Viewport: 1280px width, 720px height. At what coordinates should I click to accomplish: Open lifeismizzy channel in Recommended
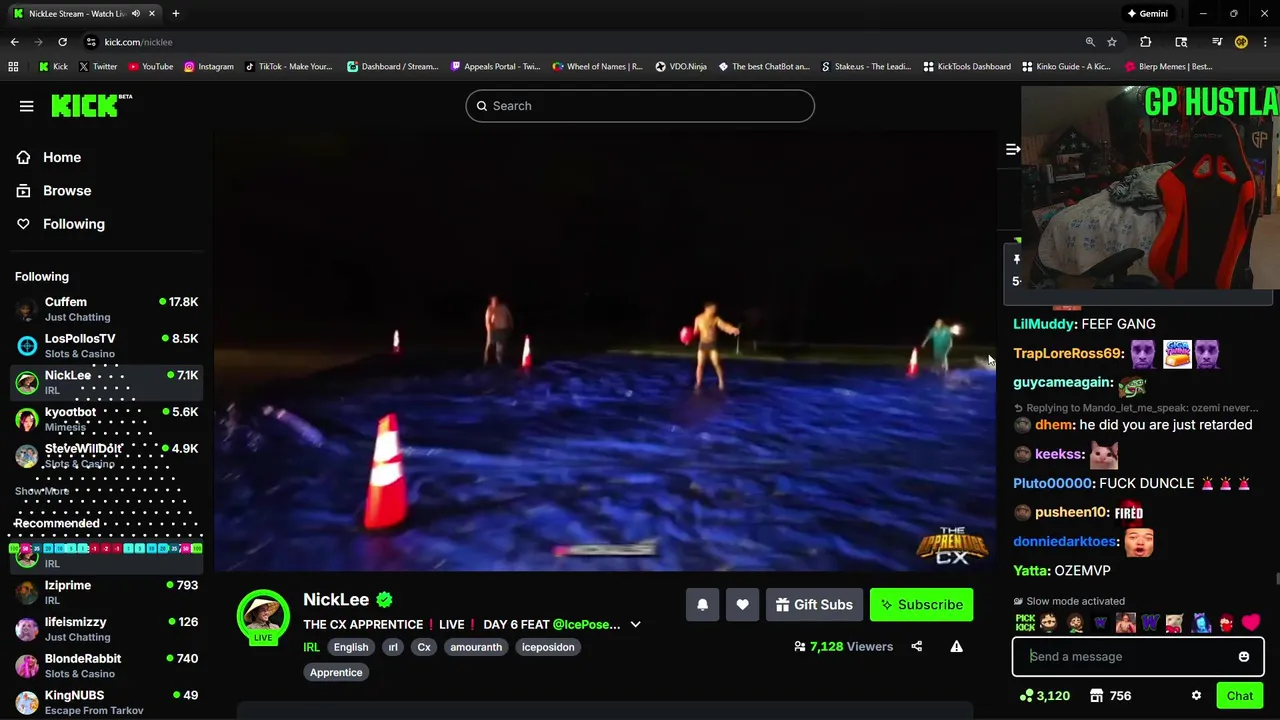(106, 629)
